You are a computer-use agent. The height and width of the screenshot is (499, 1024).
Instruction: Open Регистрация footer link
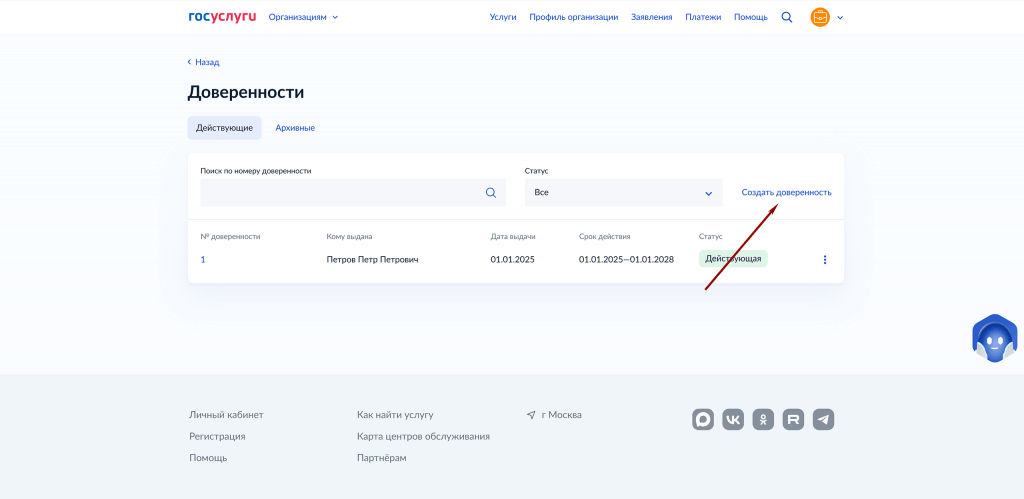tap(217, 436)
